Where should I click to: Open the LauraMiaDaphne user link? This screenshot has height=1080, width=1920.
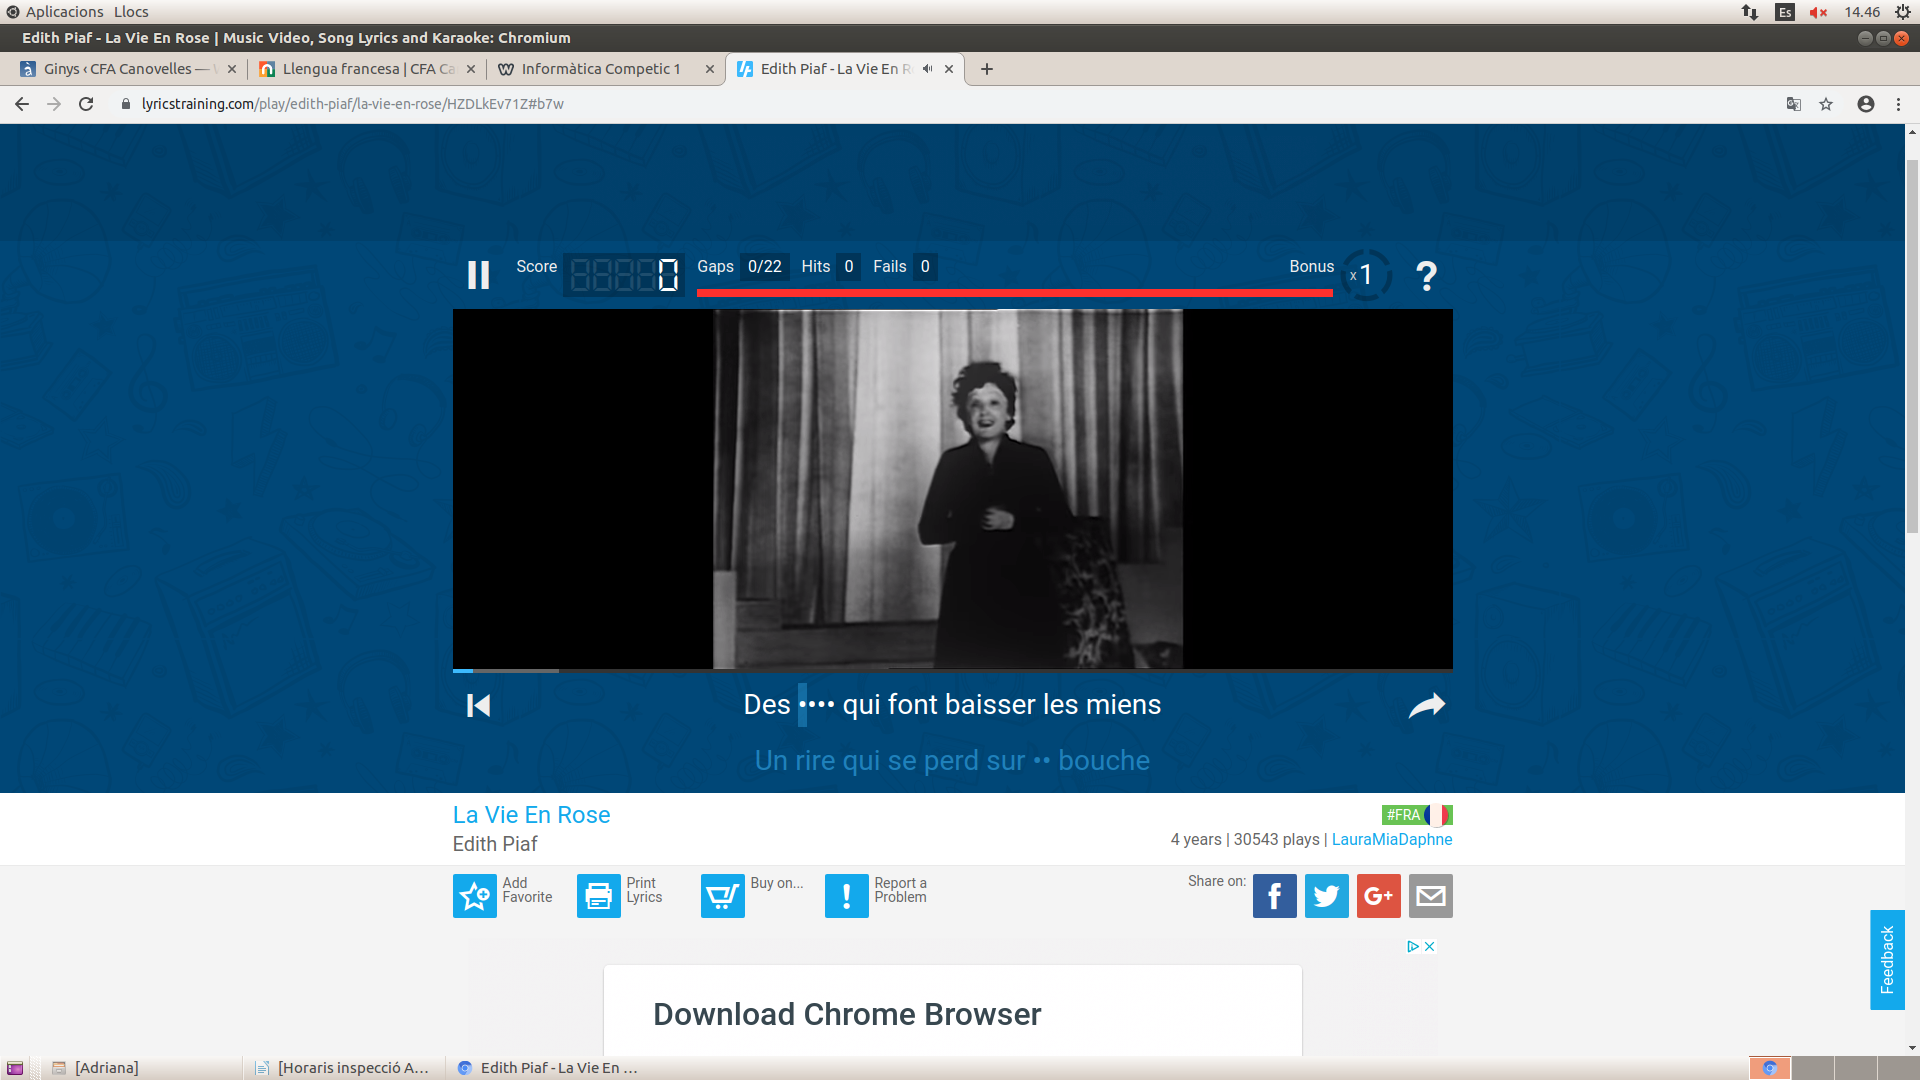click(1391, 840)
